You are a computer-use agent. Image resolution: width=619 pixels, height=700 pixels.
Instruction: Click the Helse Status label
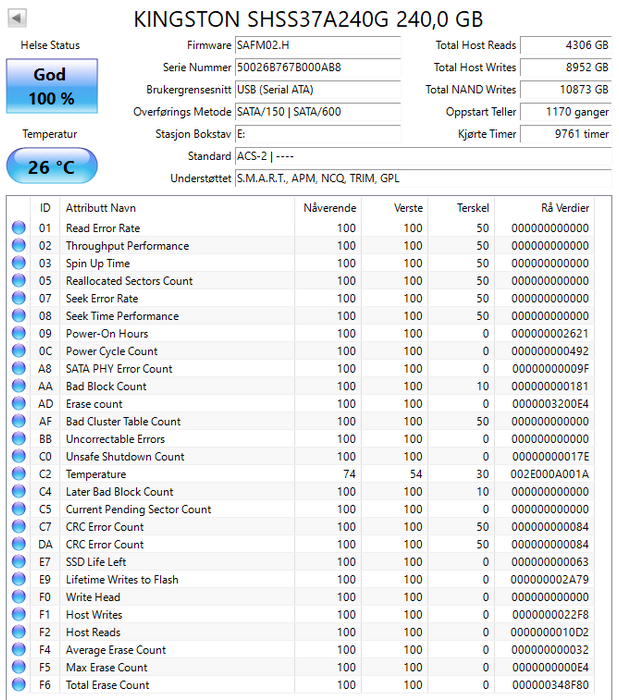50,45
